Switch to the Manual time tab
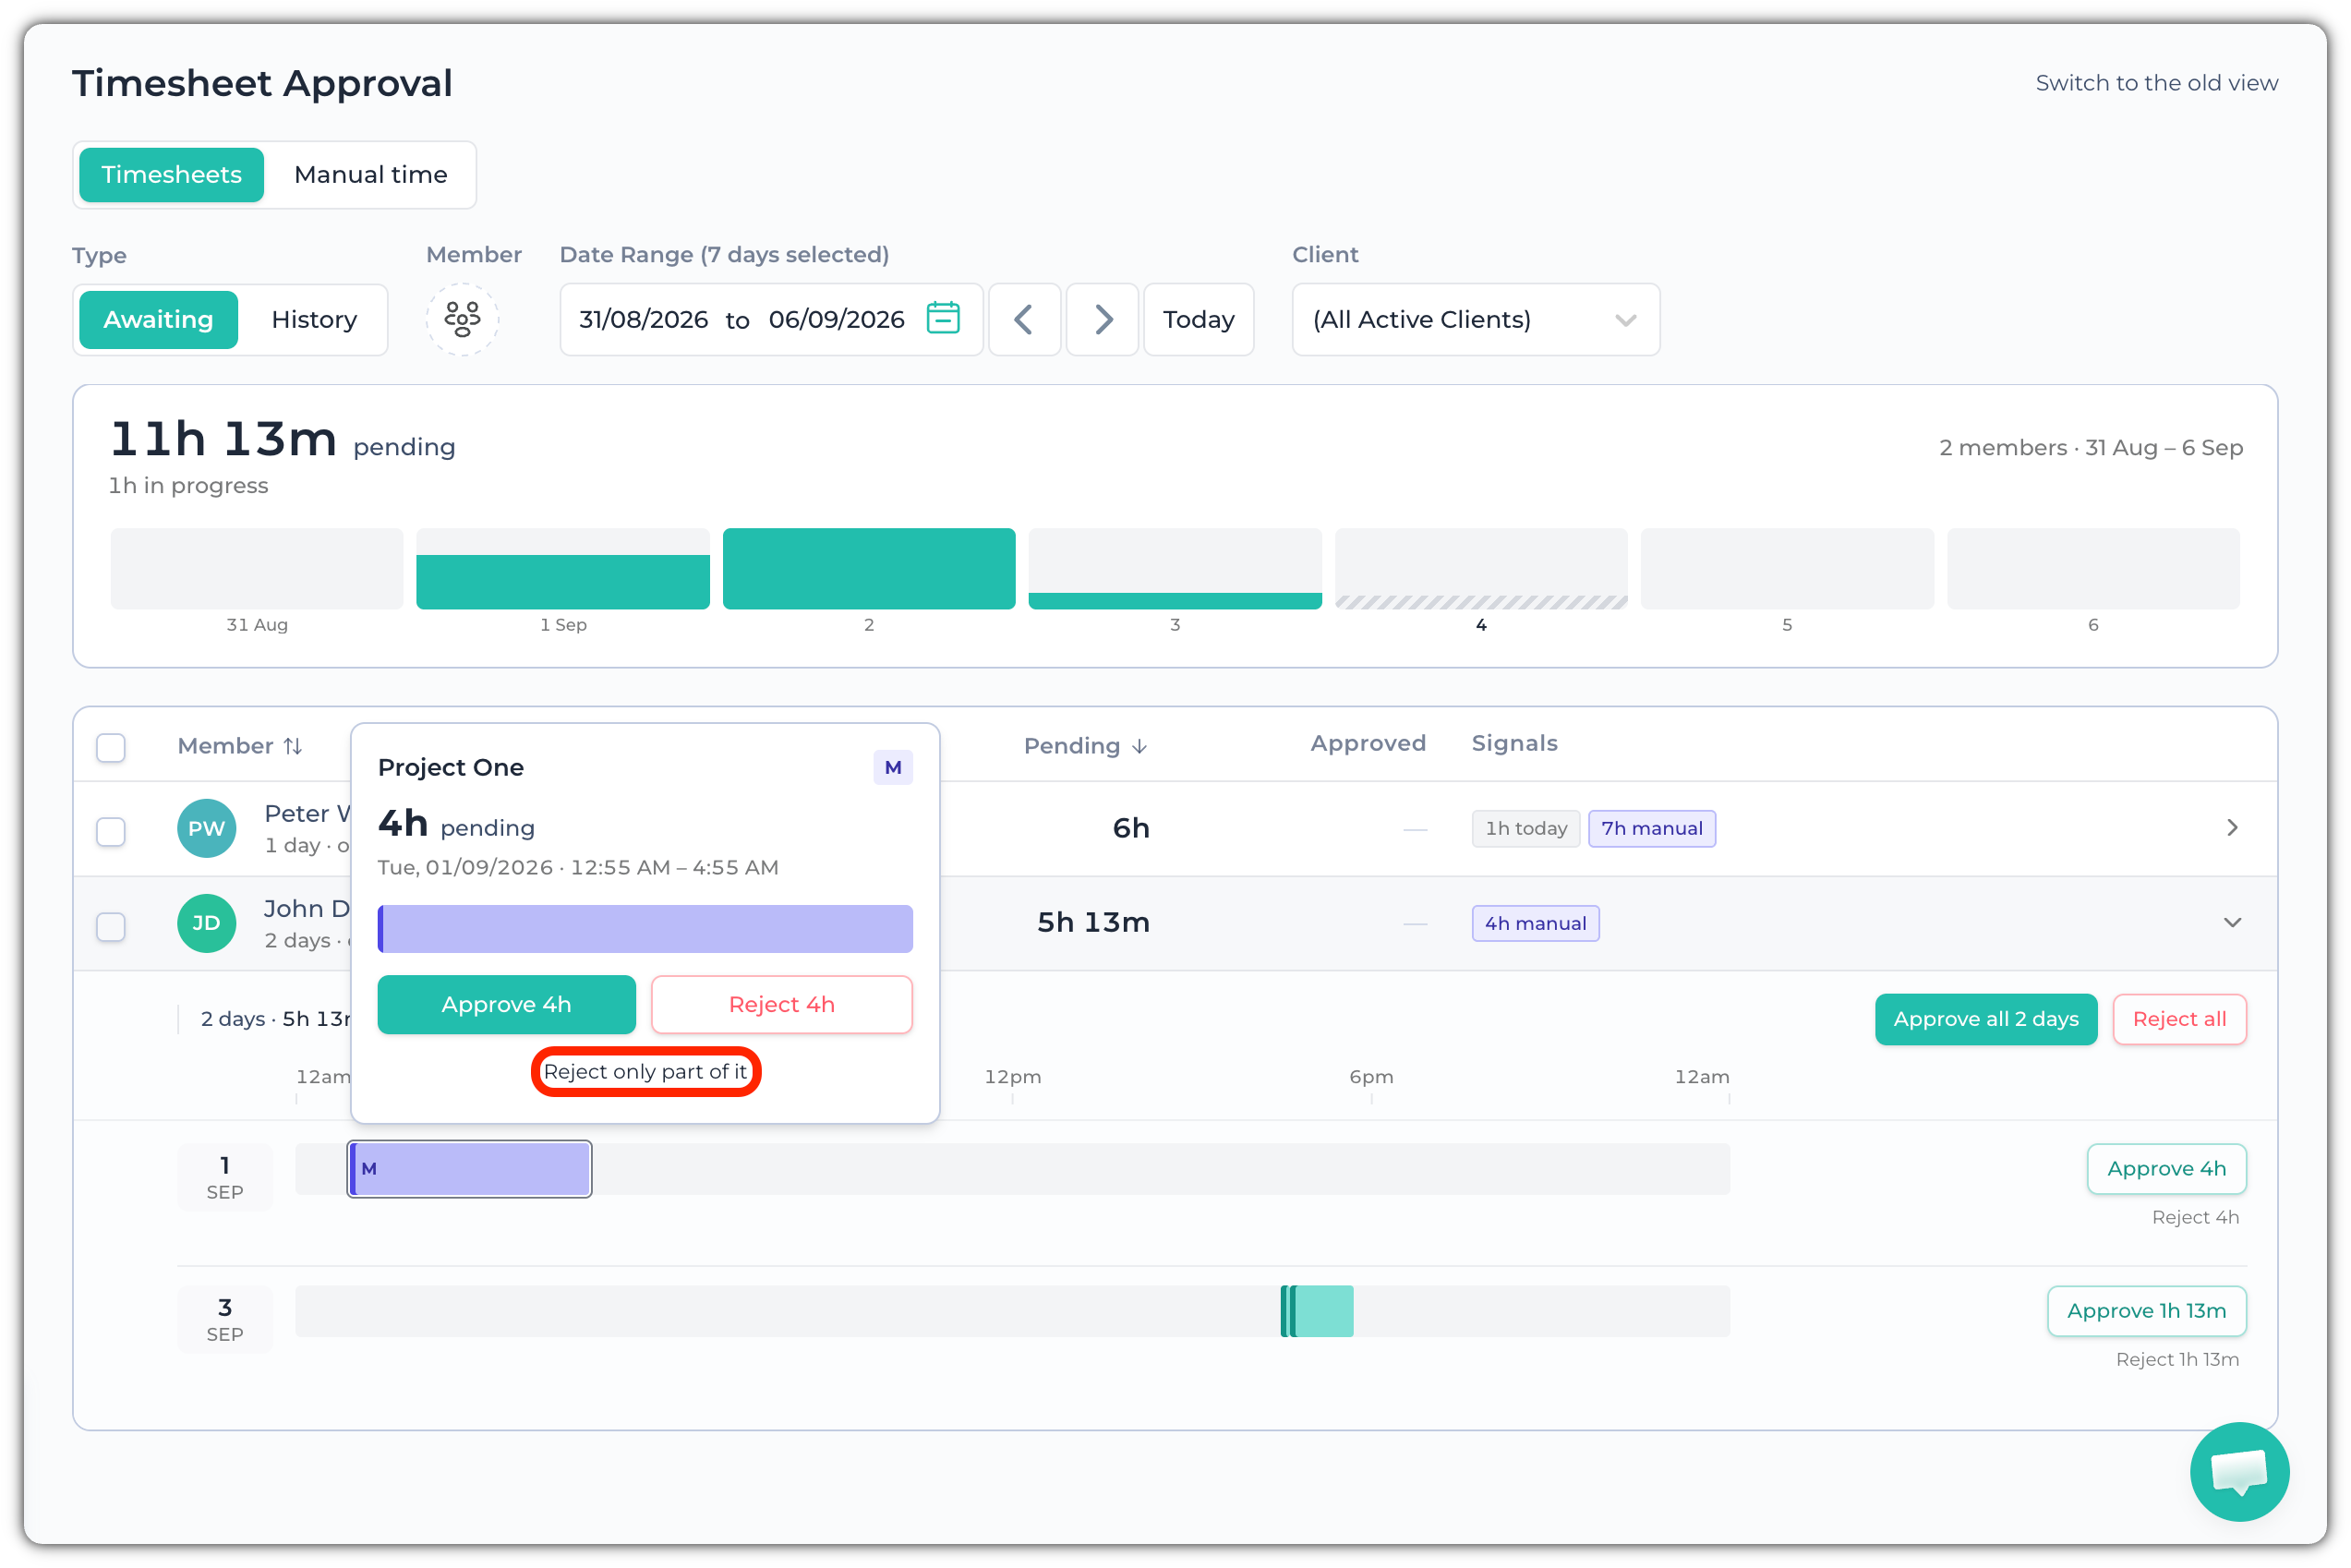 [x=370, y=174]
